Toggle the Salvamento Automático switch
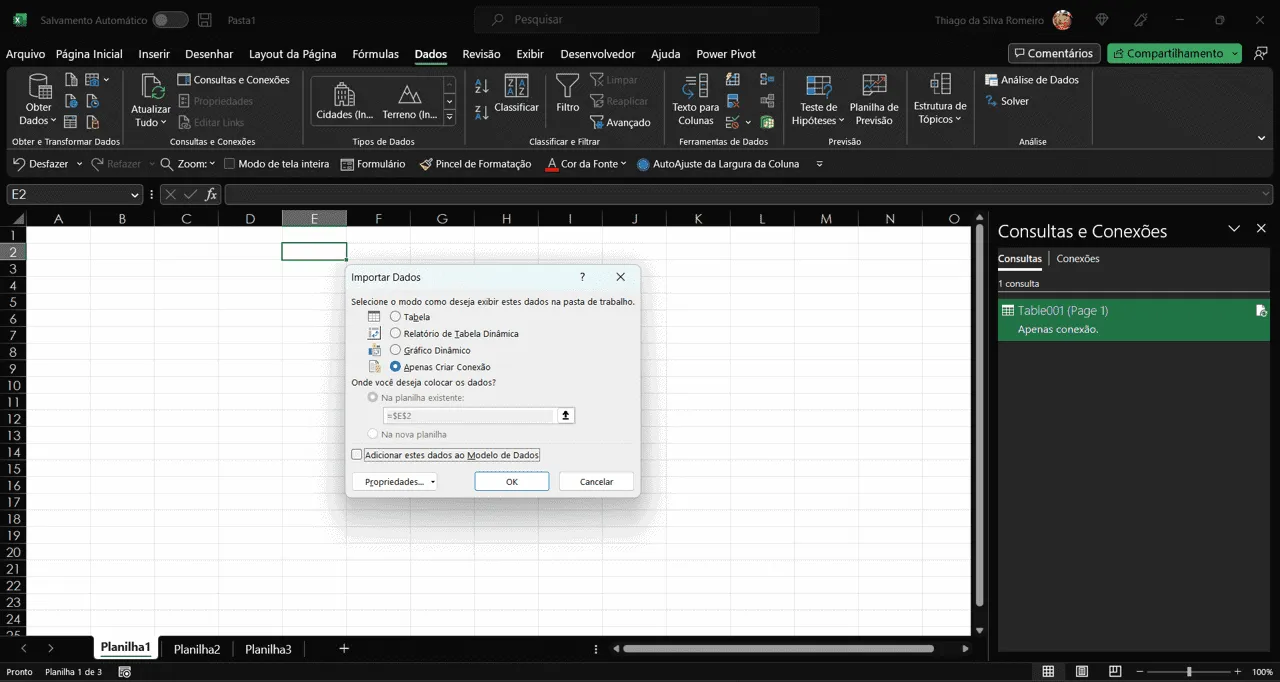Viewport: 1280px width, 682px height. [x=170, y=20]
